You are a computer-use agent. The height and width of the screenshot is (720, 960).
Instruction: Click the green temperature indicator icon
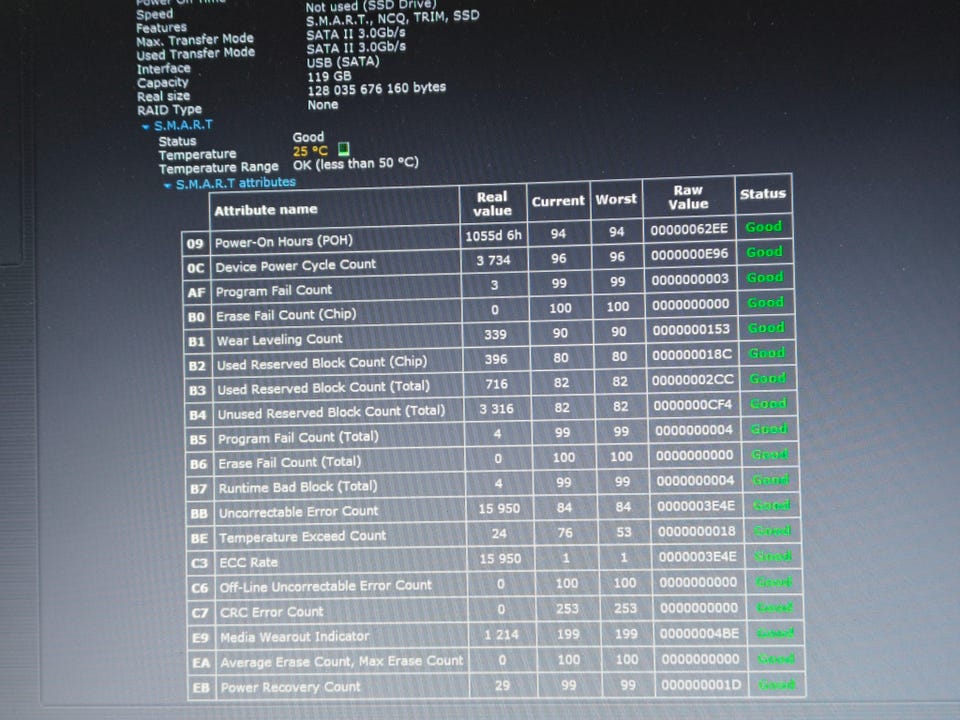pos(343,149)
